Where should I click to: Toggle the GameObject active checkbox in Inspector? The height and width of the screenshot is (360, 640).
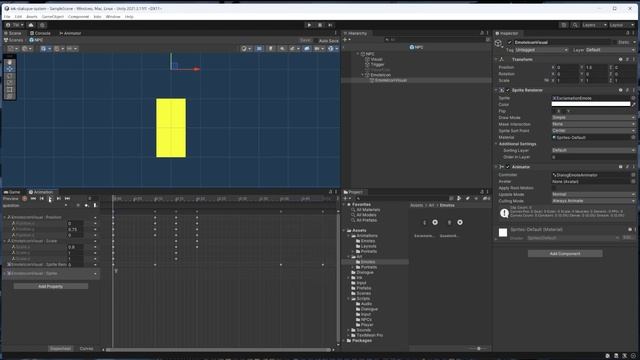point(509,42)
